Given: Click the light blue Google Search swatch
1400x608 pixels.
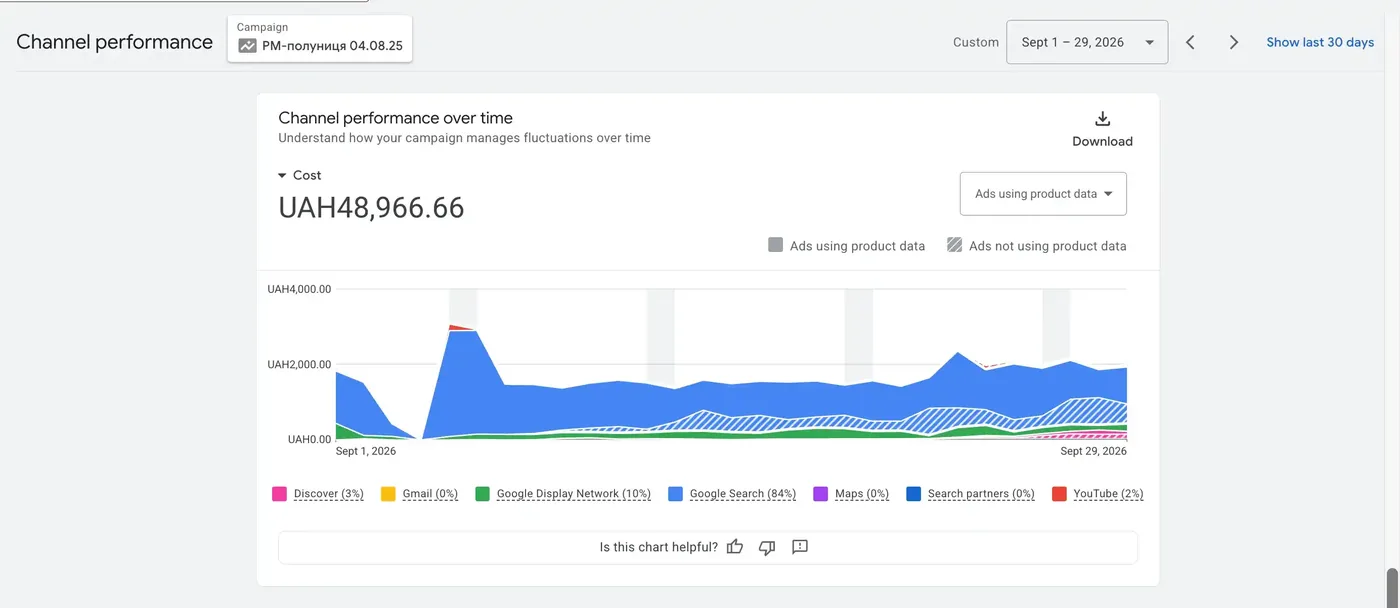Looking at the screenshot, I should pos(675,494).
